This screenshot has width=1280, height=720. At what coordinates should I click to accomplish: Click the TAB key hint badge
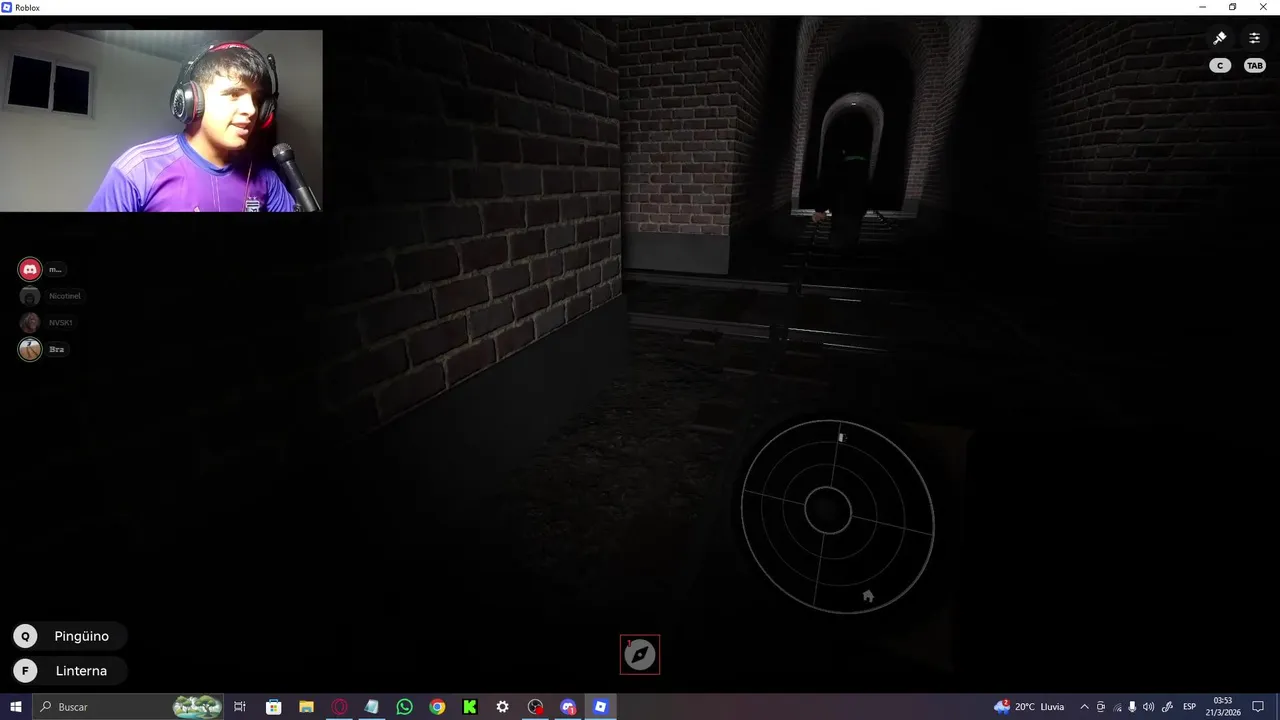(x=1254, y=65)
